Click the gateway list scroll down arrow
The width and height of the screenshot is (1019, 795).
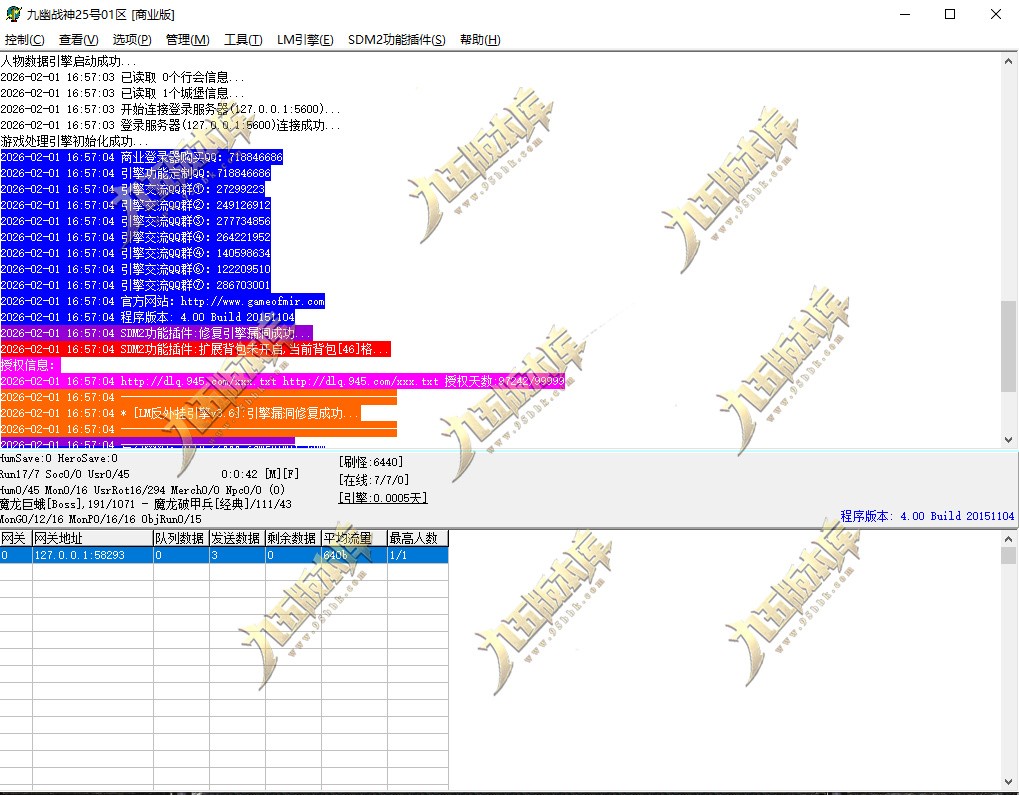coord(1008,782)
